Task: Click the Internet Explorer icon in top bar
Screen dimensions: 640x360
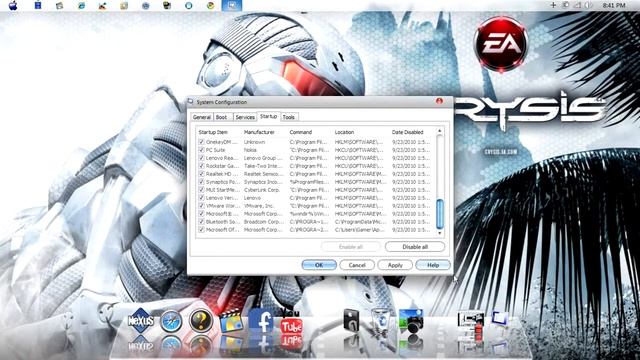Action: [82, 5]
